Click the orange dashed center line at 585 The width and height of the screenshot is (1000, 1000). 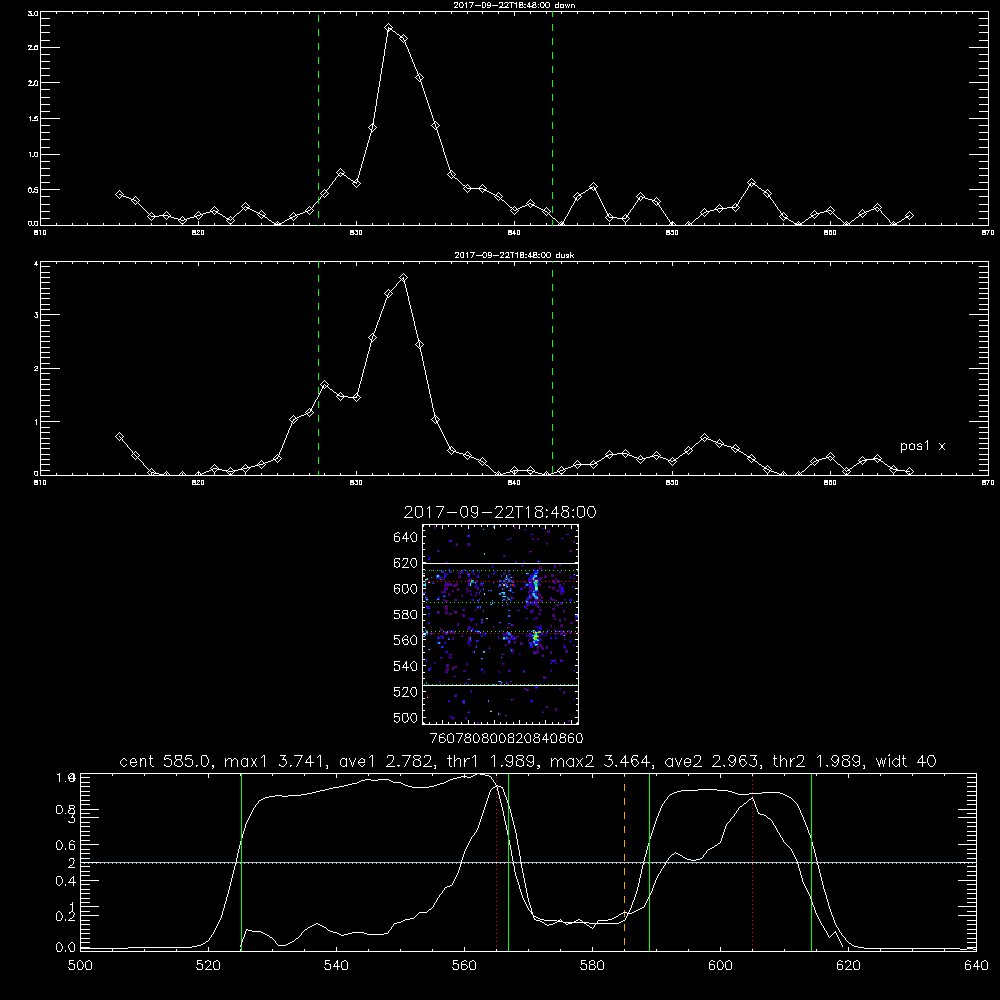coord(624,862)
